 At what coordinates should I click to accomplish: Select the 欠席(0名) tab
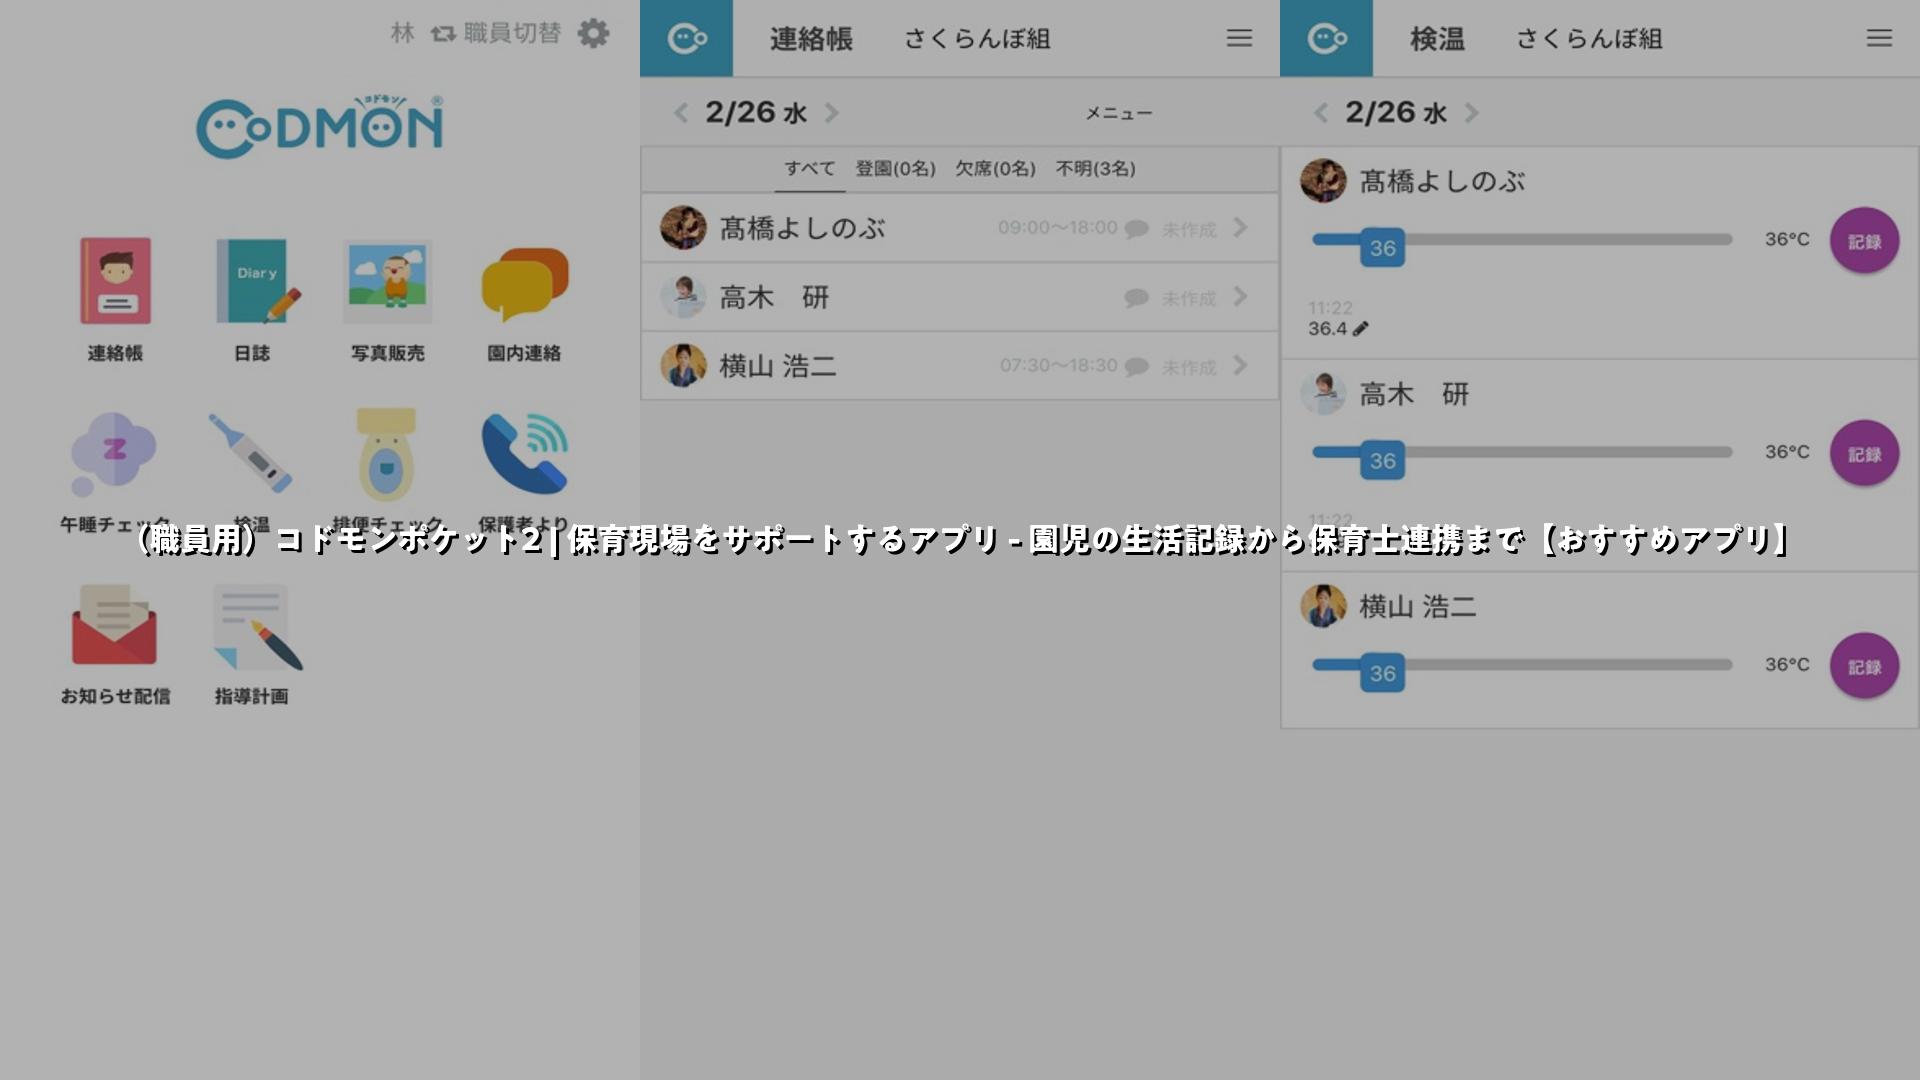[995, 169]
